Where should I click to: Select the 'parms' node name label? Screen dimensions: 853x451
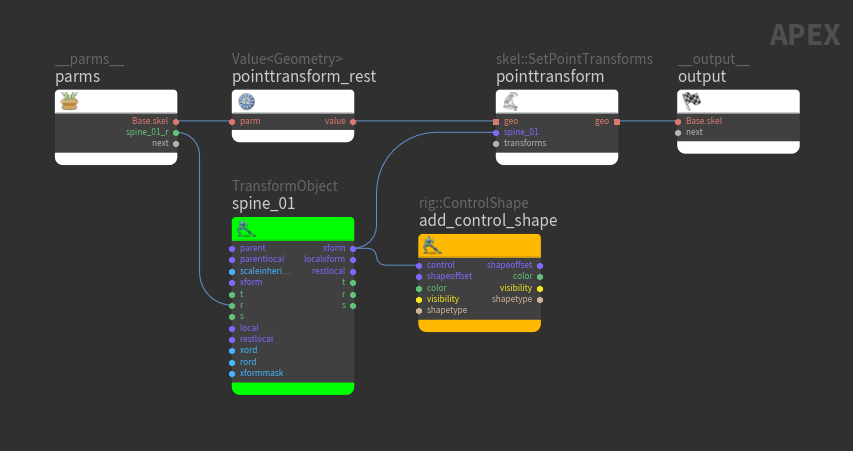coord(77,77)
